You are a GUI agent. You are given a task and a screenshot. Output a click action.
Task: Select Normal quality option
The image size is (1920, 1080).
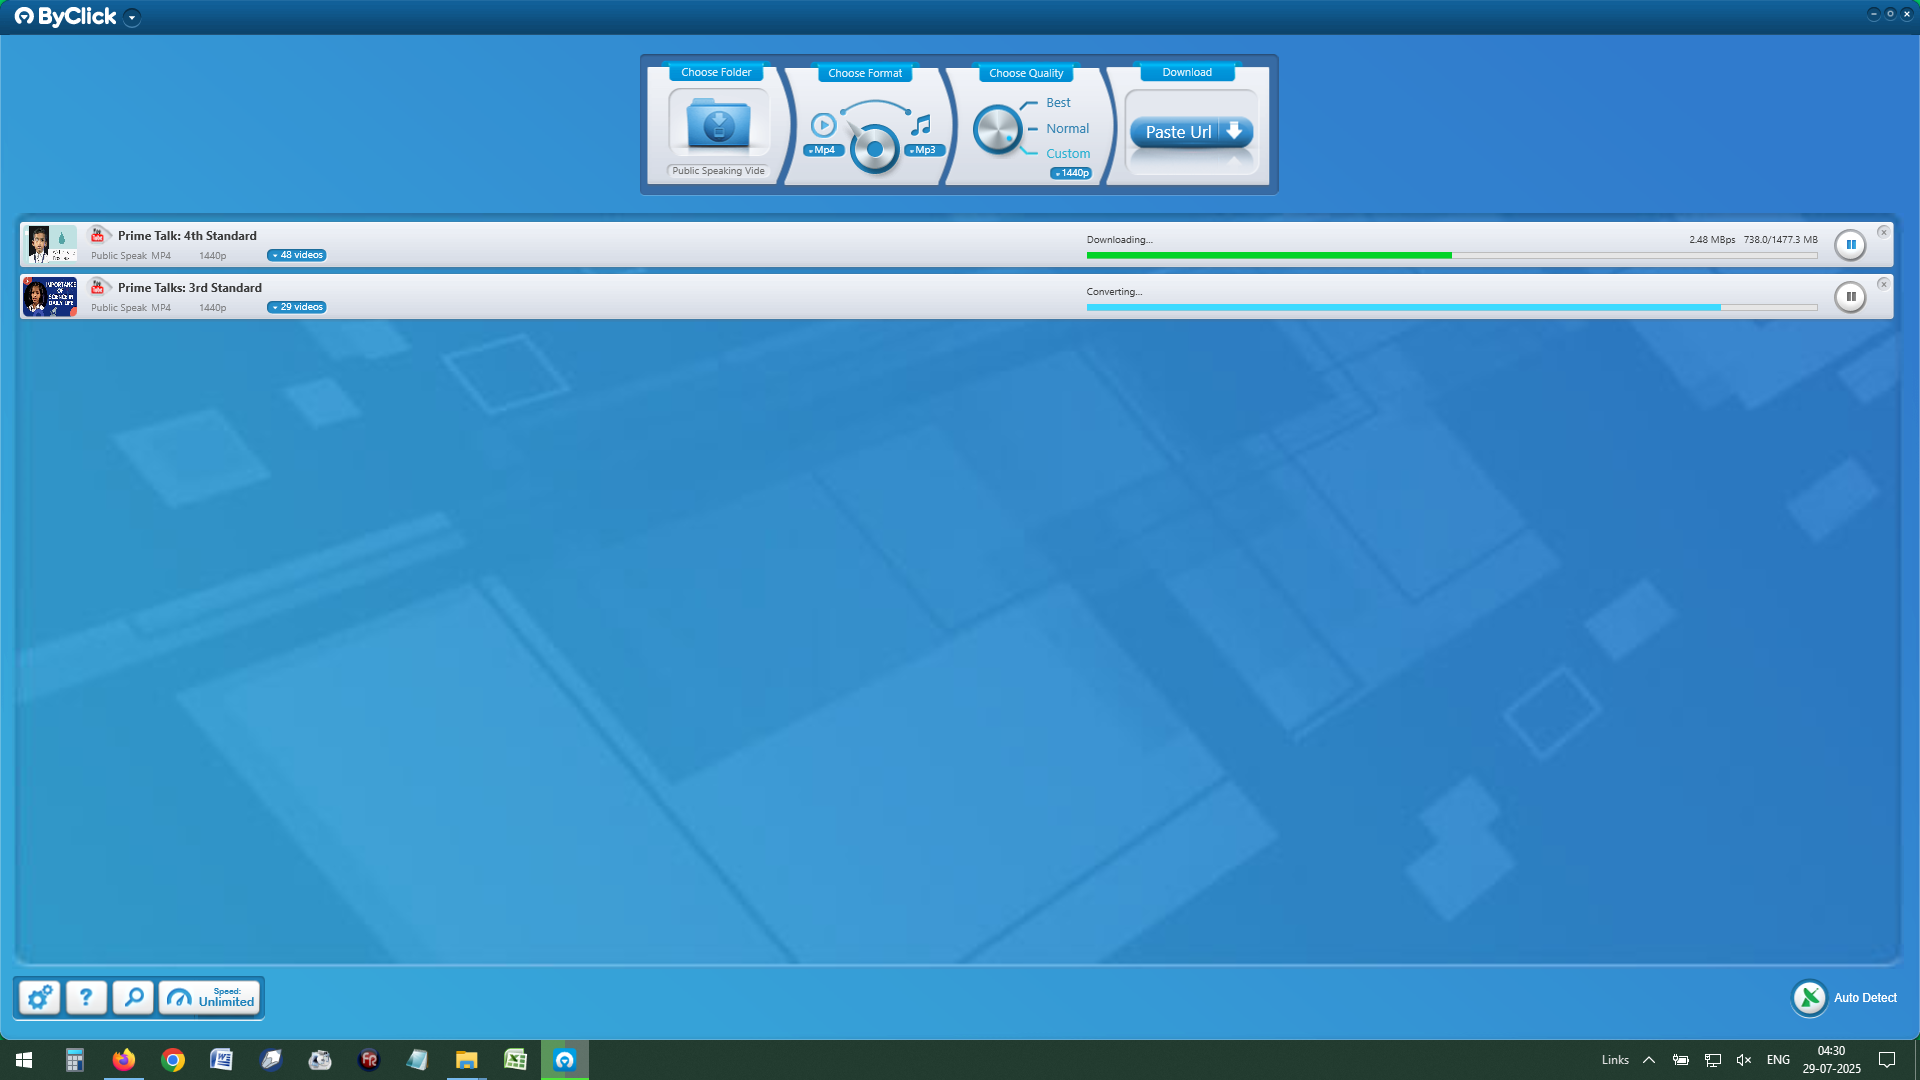click(x=1067, y=128)
